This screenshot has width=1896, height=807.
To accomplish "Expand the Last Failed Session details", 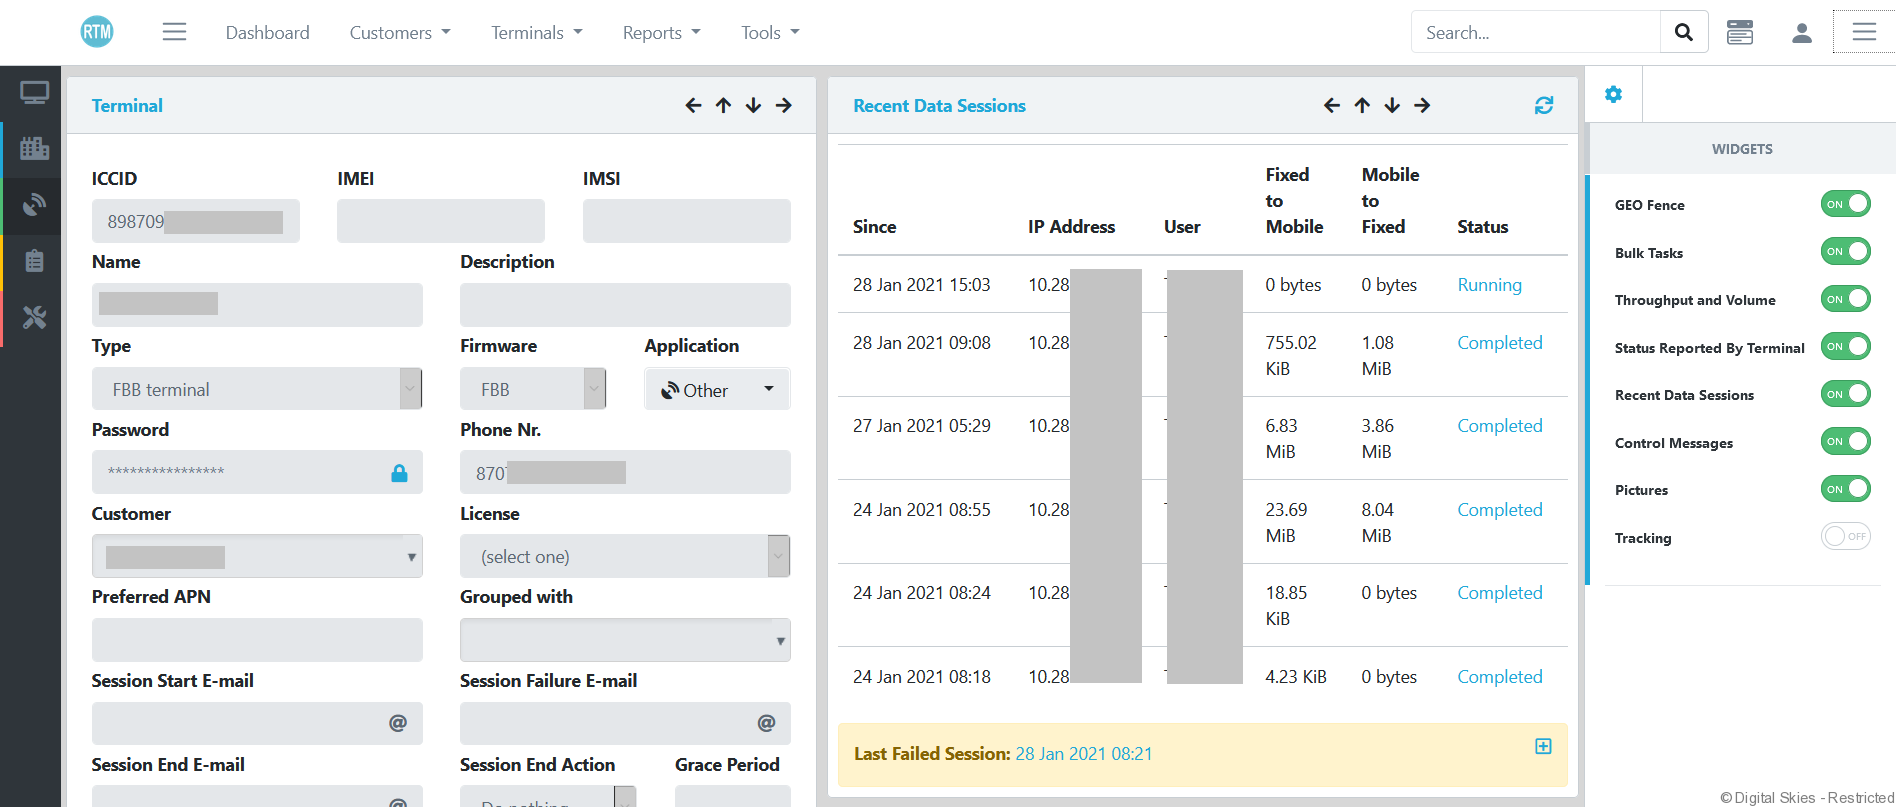I will 1543,747.
